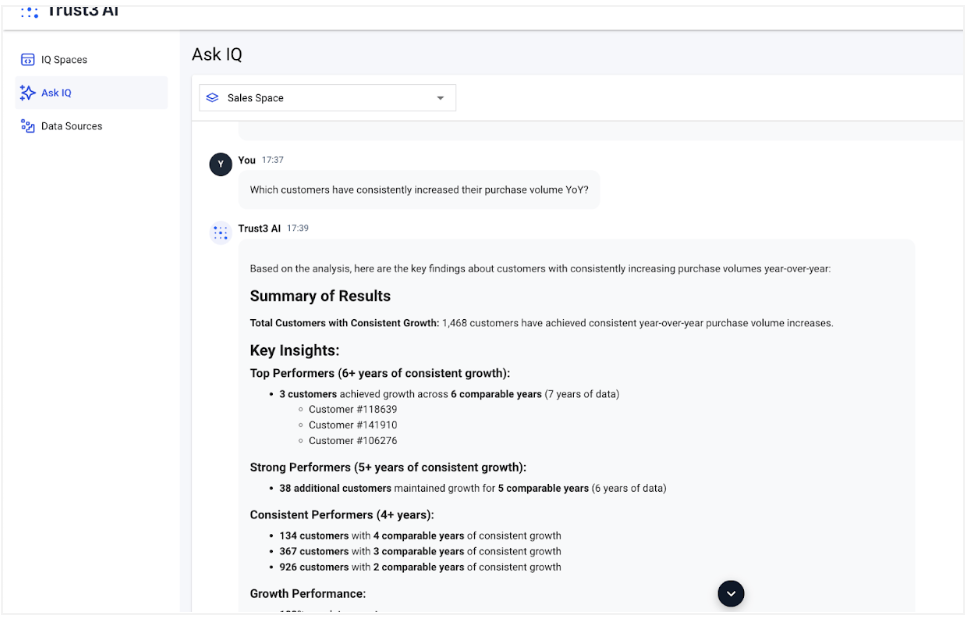
Task: Click the Ask IQ page heading
Action: coord(217,55)
